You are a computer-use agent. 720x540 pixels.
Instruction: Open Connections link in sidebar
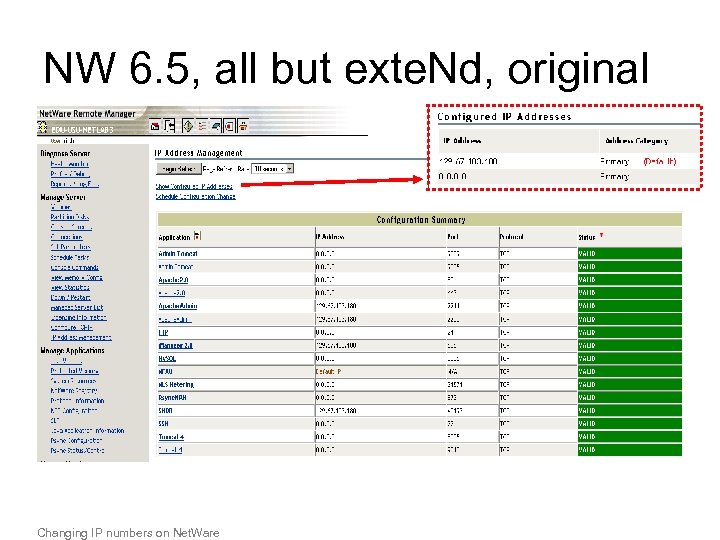coord(67,237)
